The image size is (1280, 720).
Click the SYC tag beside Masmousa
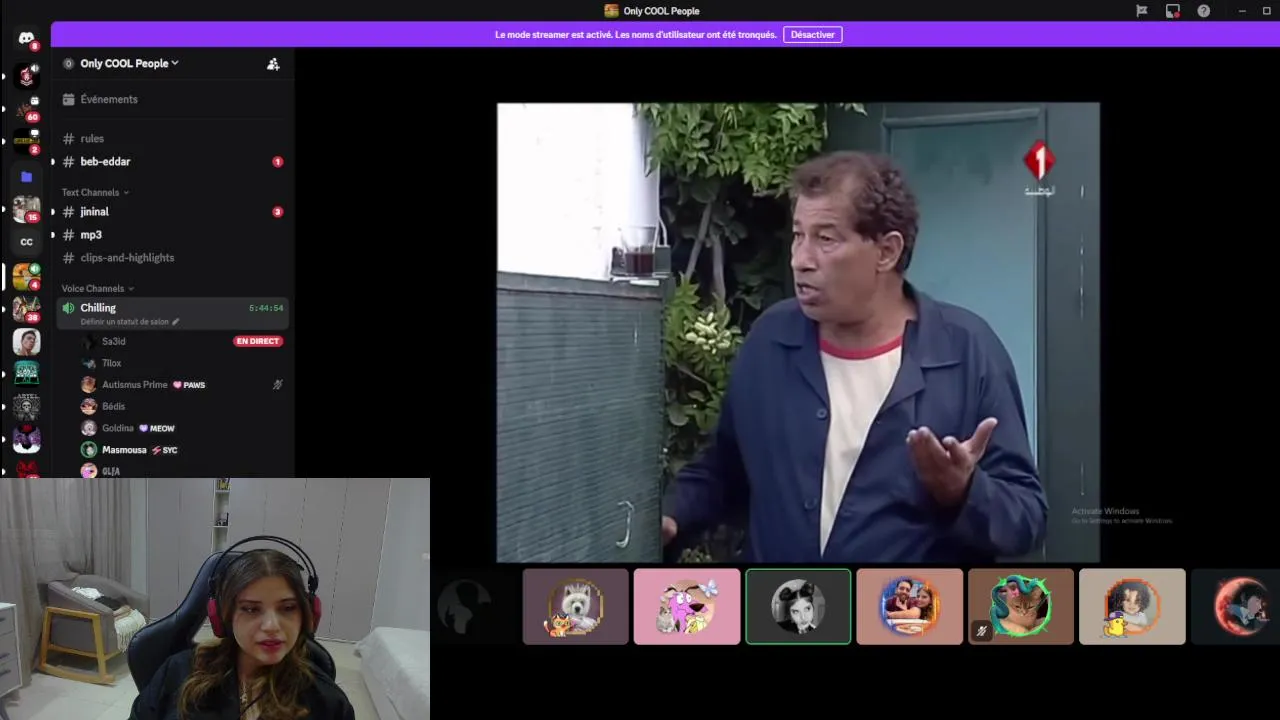click(164, 450)
